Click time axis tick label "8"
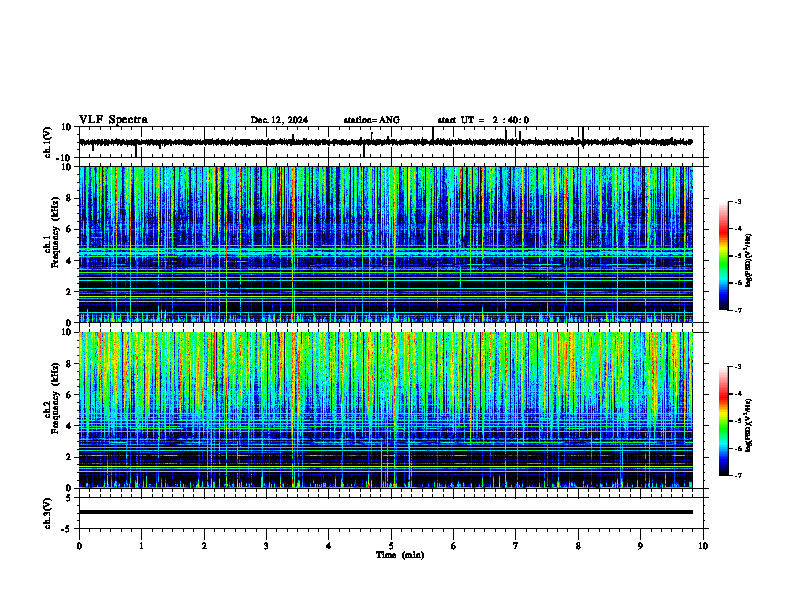This screenshot has height=612, width=792. 578,546
